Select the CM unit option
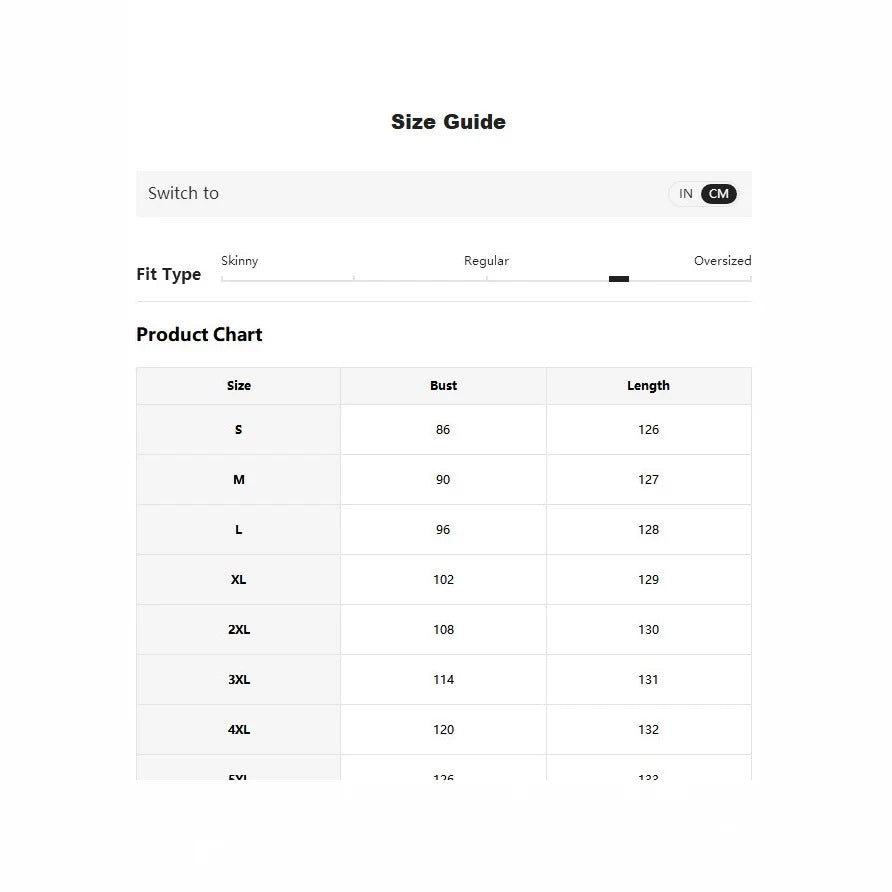 tap(718, 194)
